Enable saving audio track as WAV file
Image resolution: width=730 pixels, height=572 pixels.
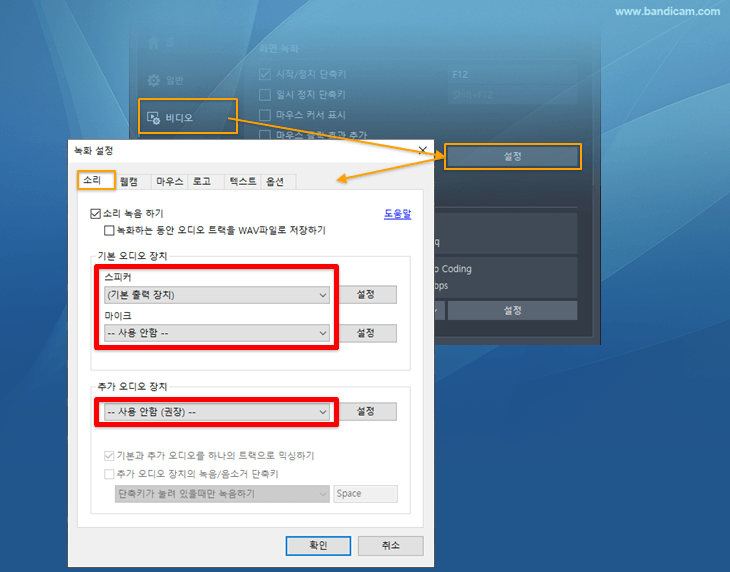109,230
